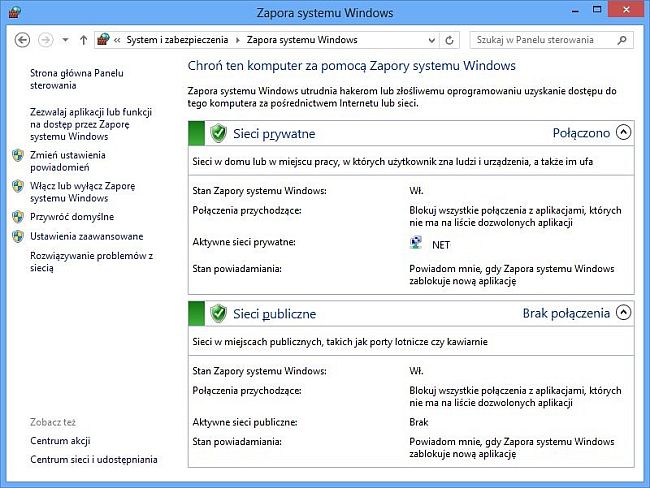Open the address bar history dropdown

tap(432, 40)
